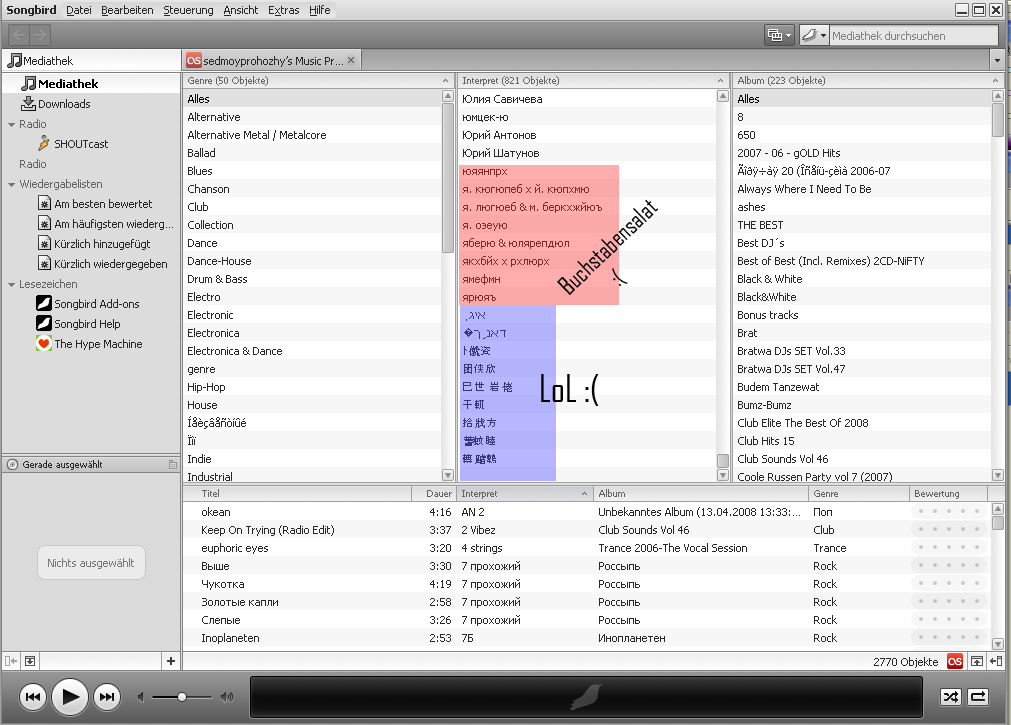Add new playlist with plus button

point(171,661)
